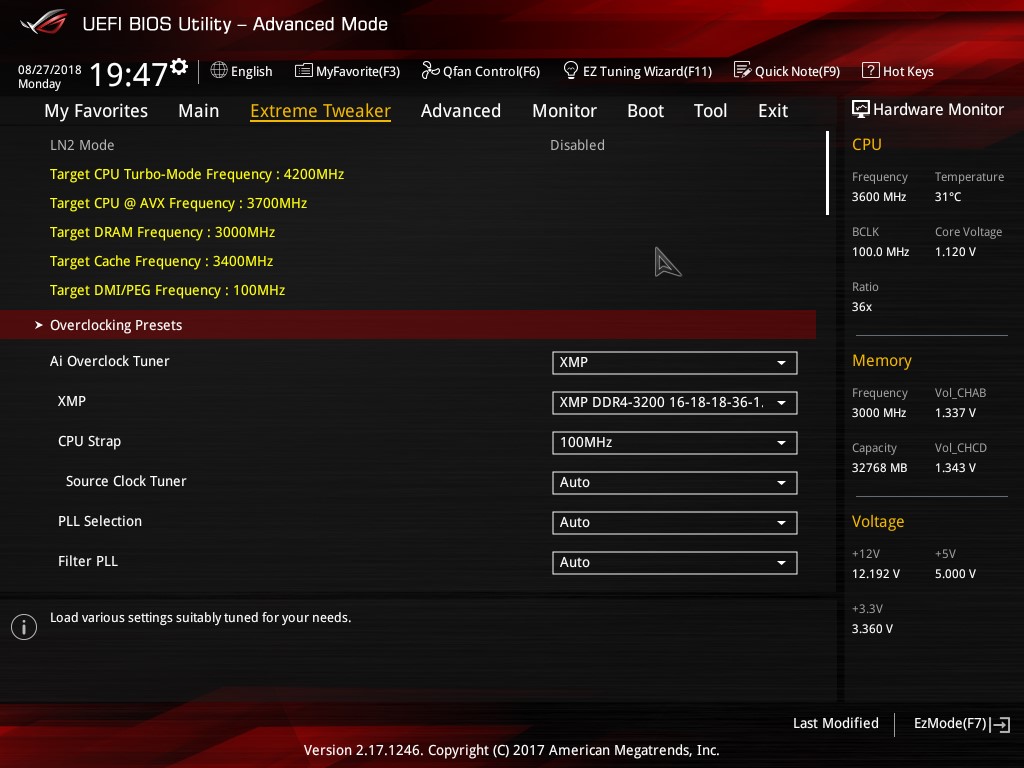Open the Boot tab

(x=645, y=111)
